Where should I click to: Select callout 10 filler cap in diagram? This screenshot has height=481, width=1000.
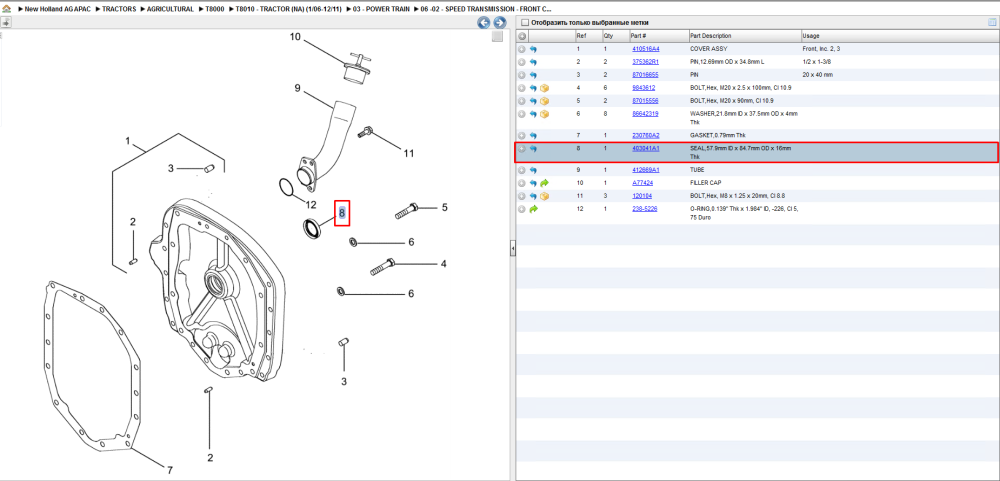pos(295,37)
